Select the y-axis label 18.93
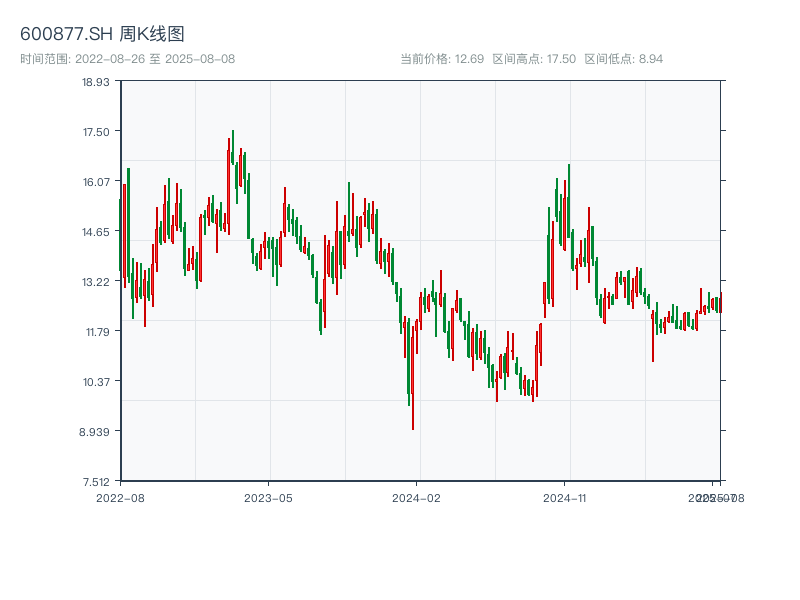This screenshot has width=800, height=600. point(96,82)
